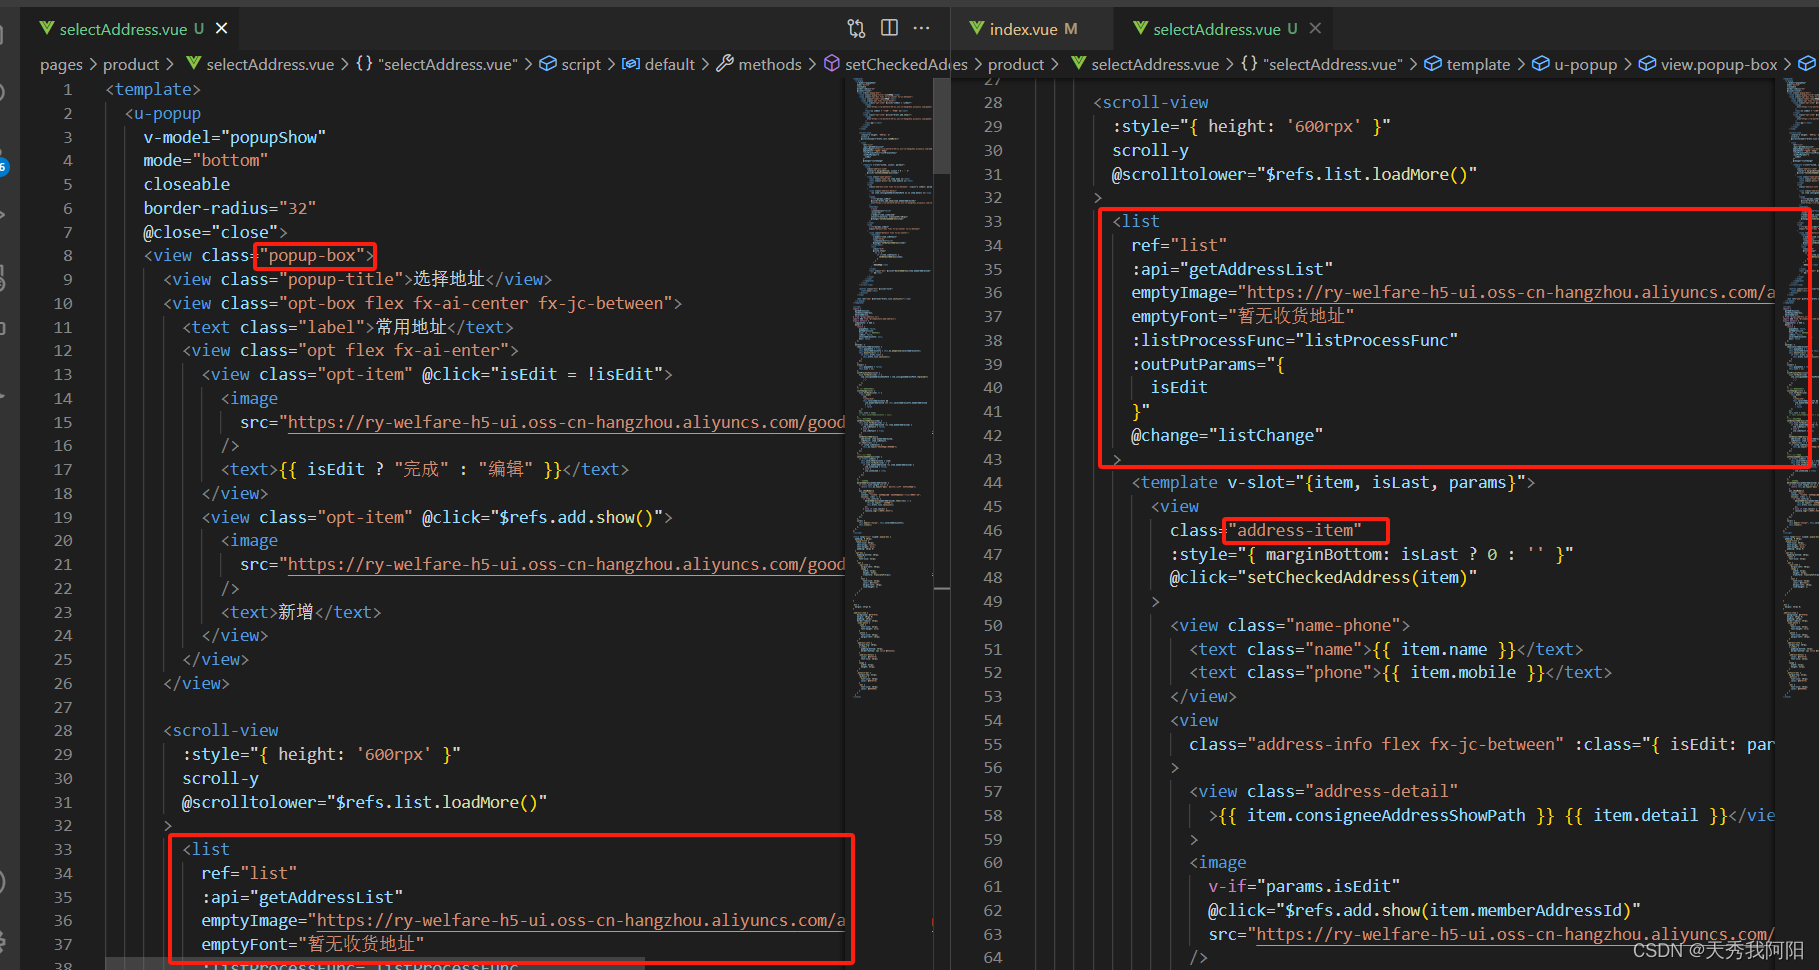This screenshot has height=970, width=1819.
Task: Click the @close="close" attribute
Action: pyautogui.click(x=210, y=232)
